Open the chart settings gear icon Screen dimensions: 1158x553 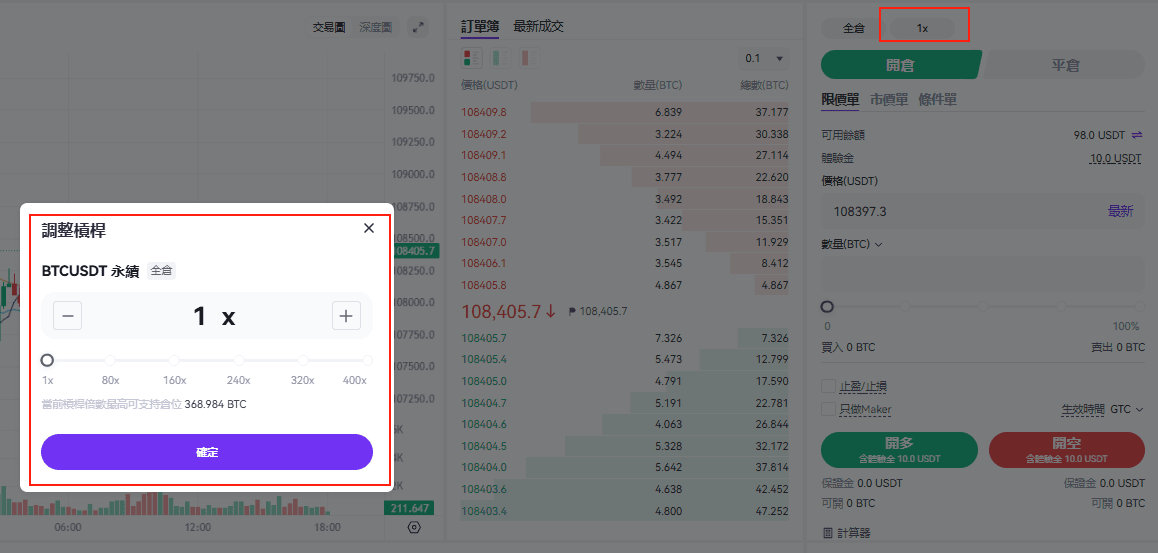click(415, 527)
